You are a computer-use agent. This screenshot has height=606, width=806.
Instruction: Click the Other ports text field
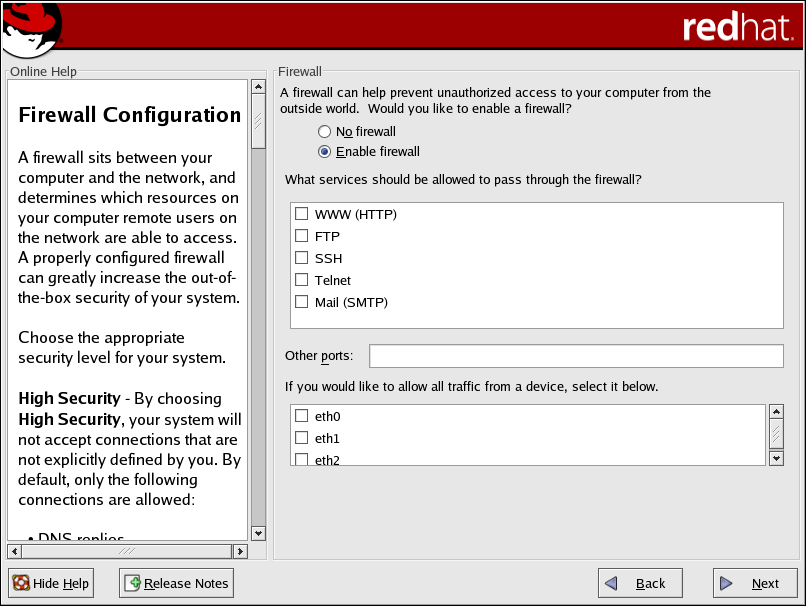click(575, 356)
